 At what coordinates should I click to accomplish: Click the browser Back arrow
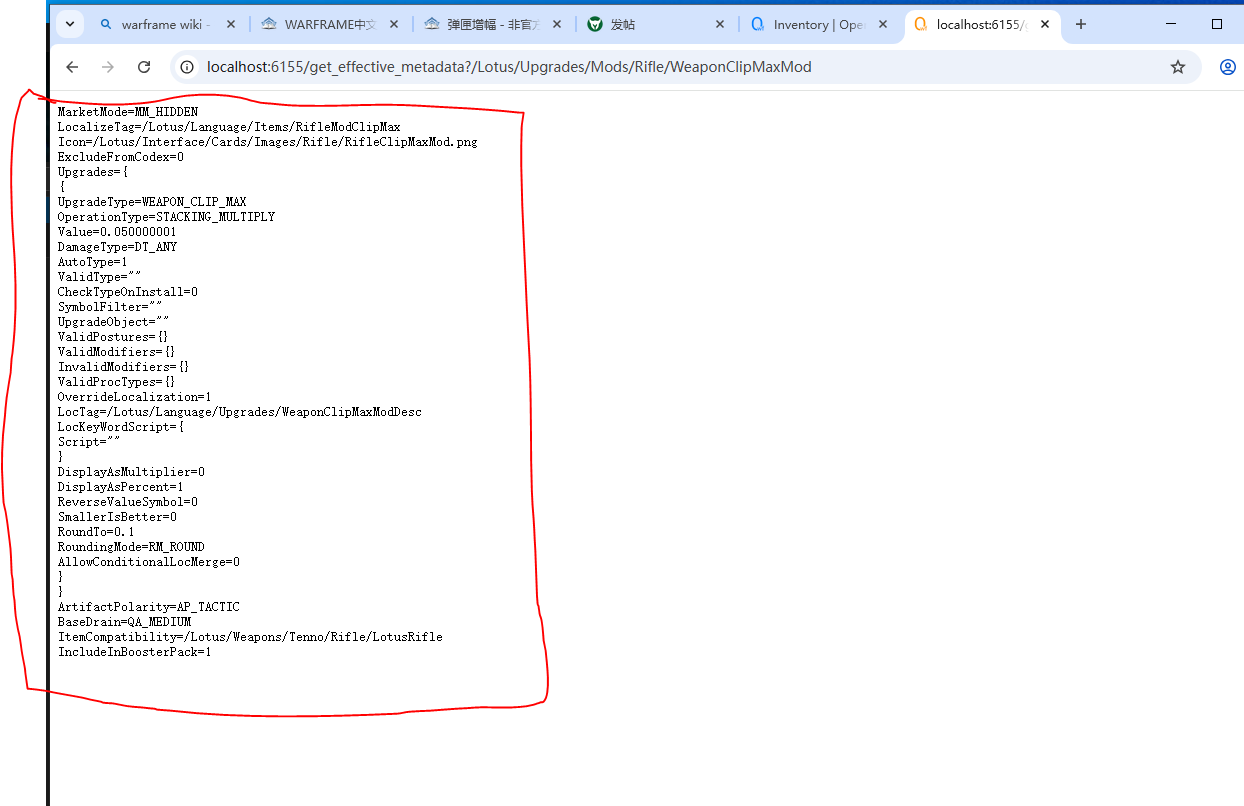pyautogui.click(x=72, y=67)
